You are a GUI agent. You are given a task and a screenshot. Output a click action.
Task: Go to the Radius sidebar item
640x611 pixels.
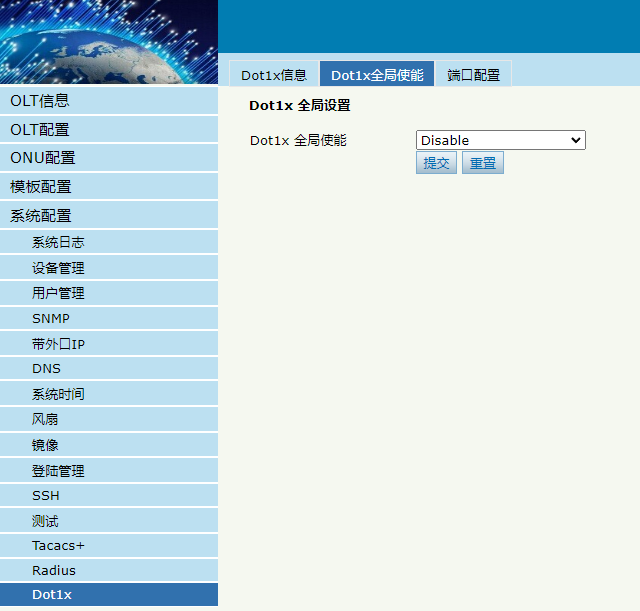coord(109,570)
